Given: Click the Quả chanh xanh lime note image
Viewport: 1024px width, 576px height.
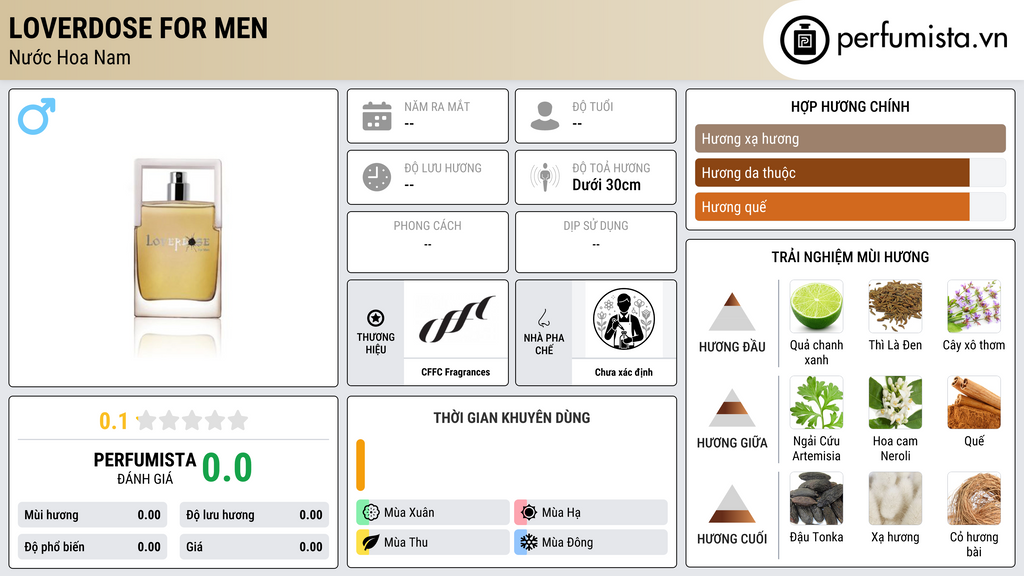Looking at the screenshot, I should pyautogui.click(x=816, y=306).
